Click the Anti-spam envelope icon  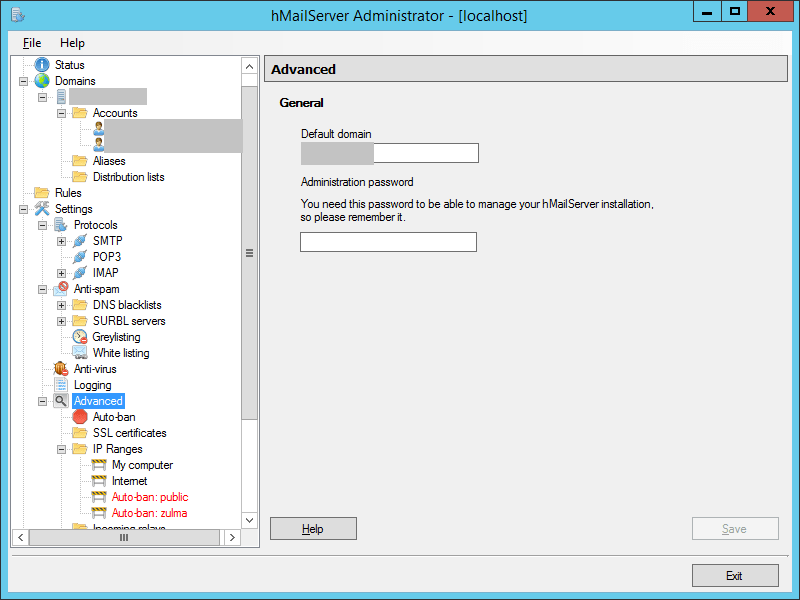point(61,288)
